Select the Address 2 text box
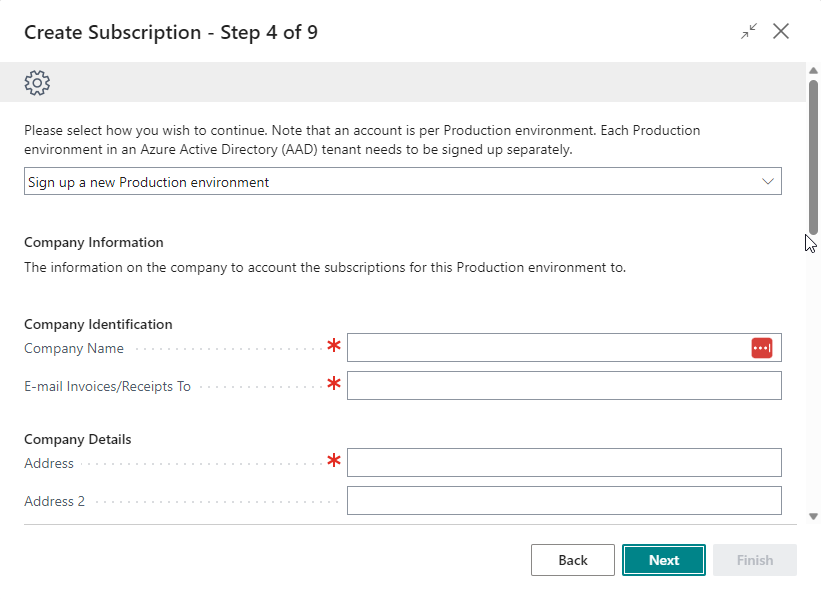 click(564, 501)
